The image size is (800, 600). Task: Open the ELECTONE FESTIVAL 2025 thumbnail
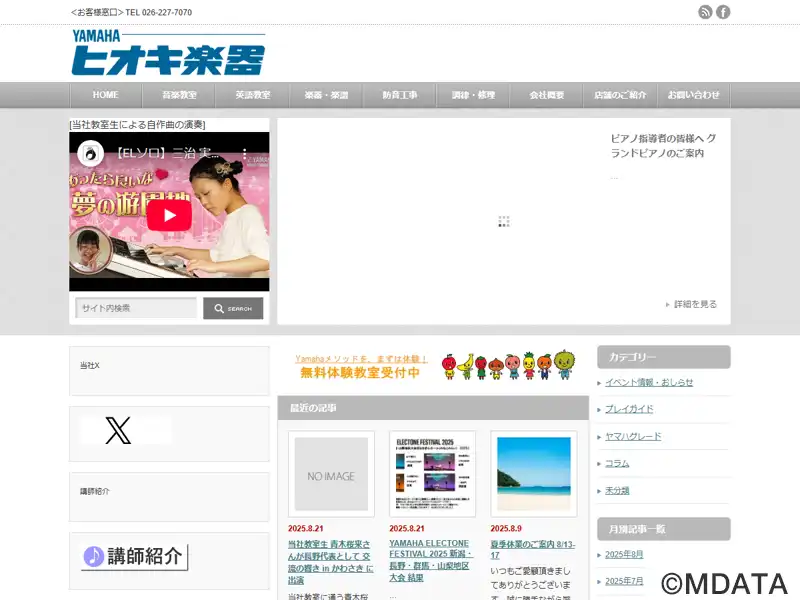coord(432,474)
